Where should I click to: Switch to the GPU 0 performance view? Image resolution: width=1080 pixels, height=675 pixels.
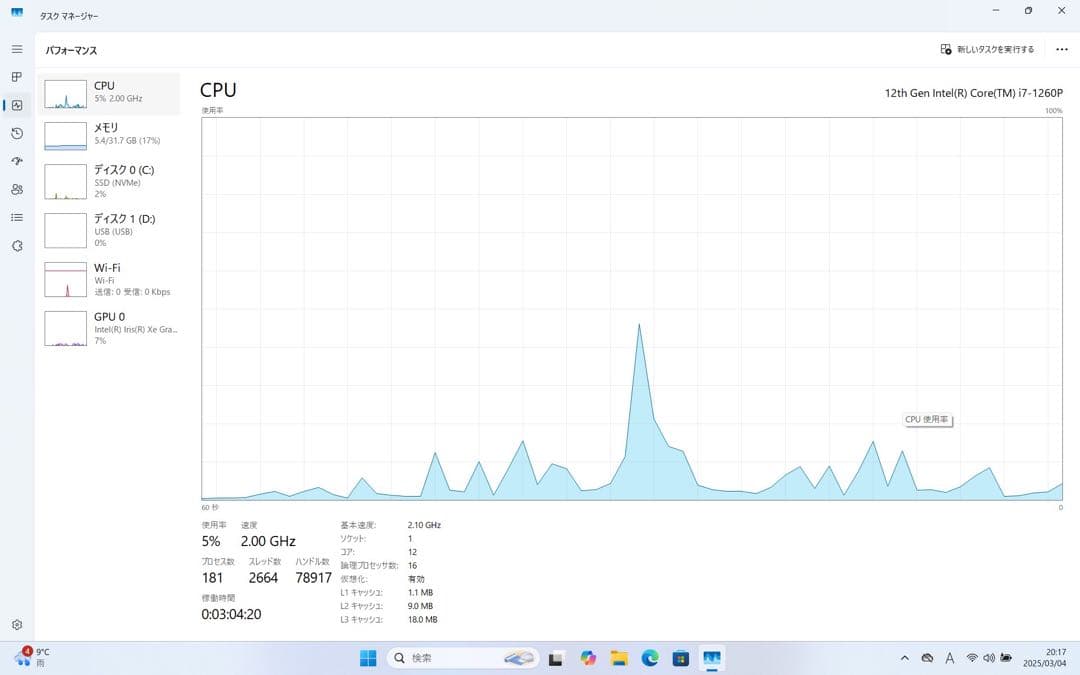click(110, 328)
